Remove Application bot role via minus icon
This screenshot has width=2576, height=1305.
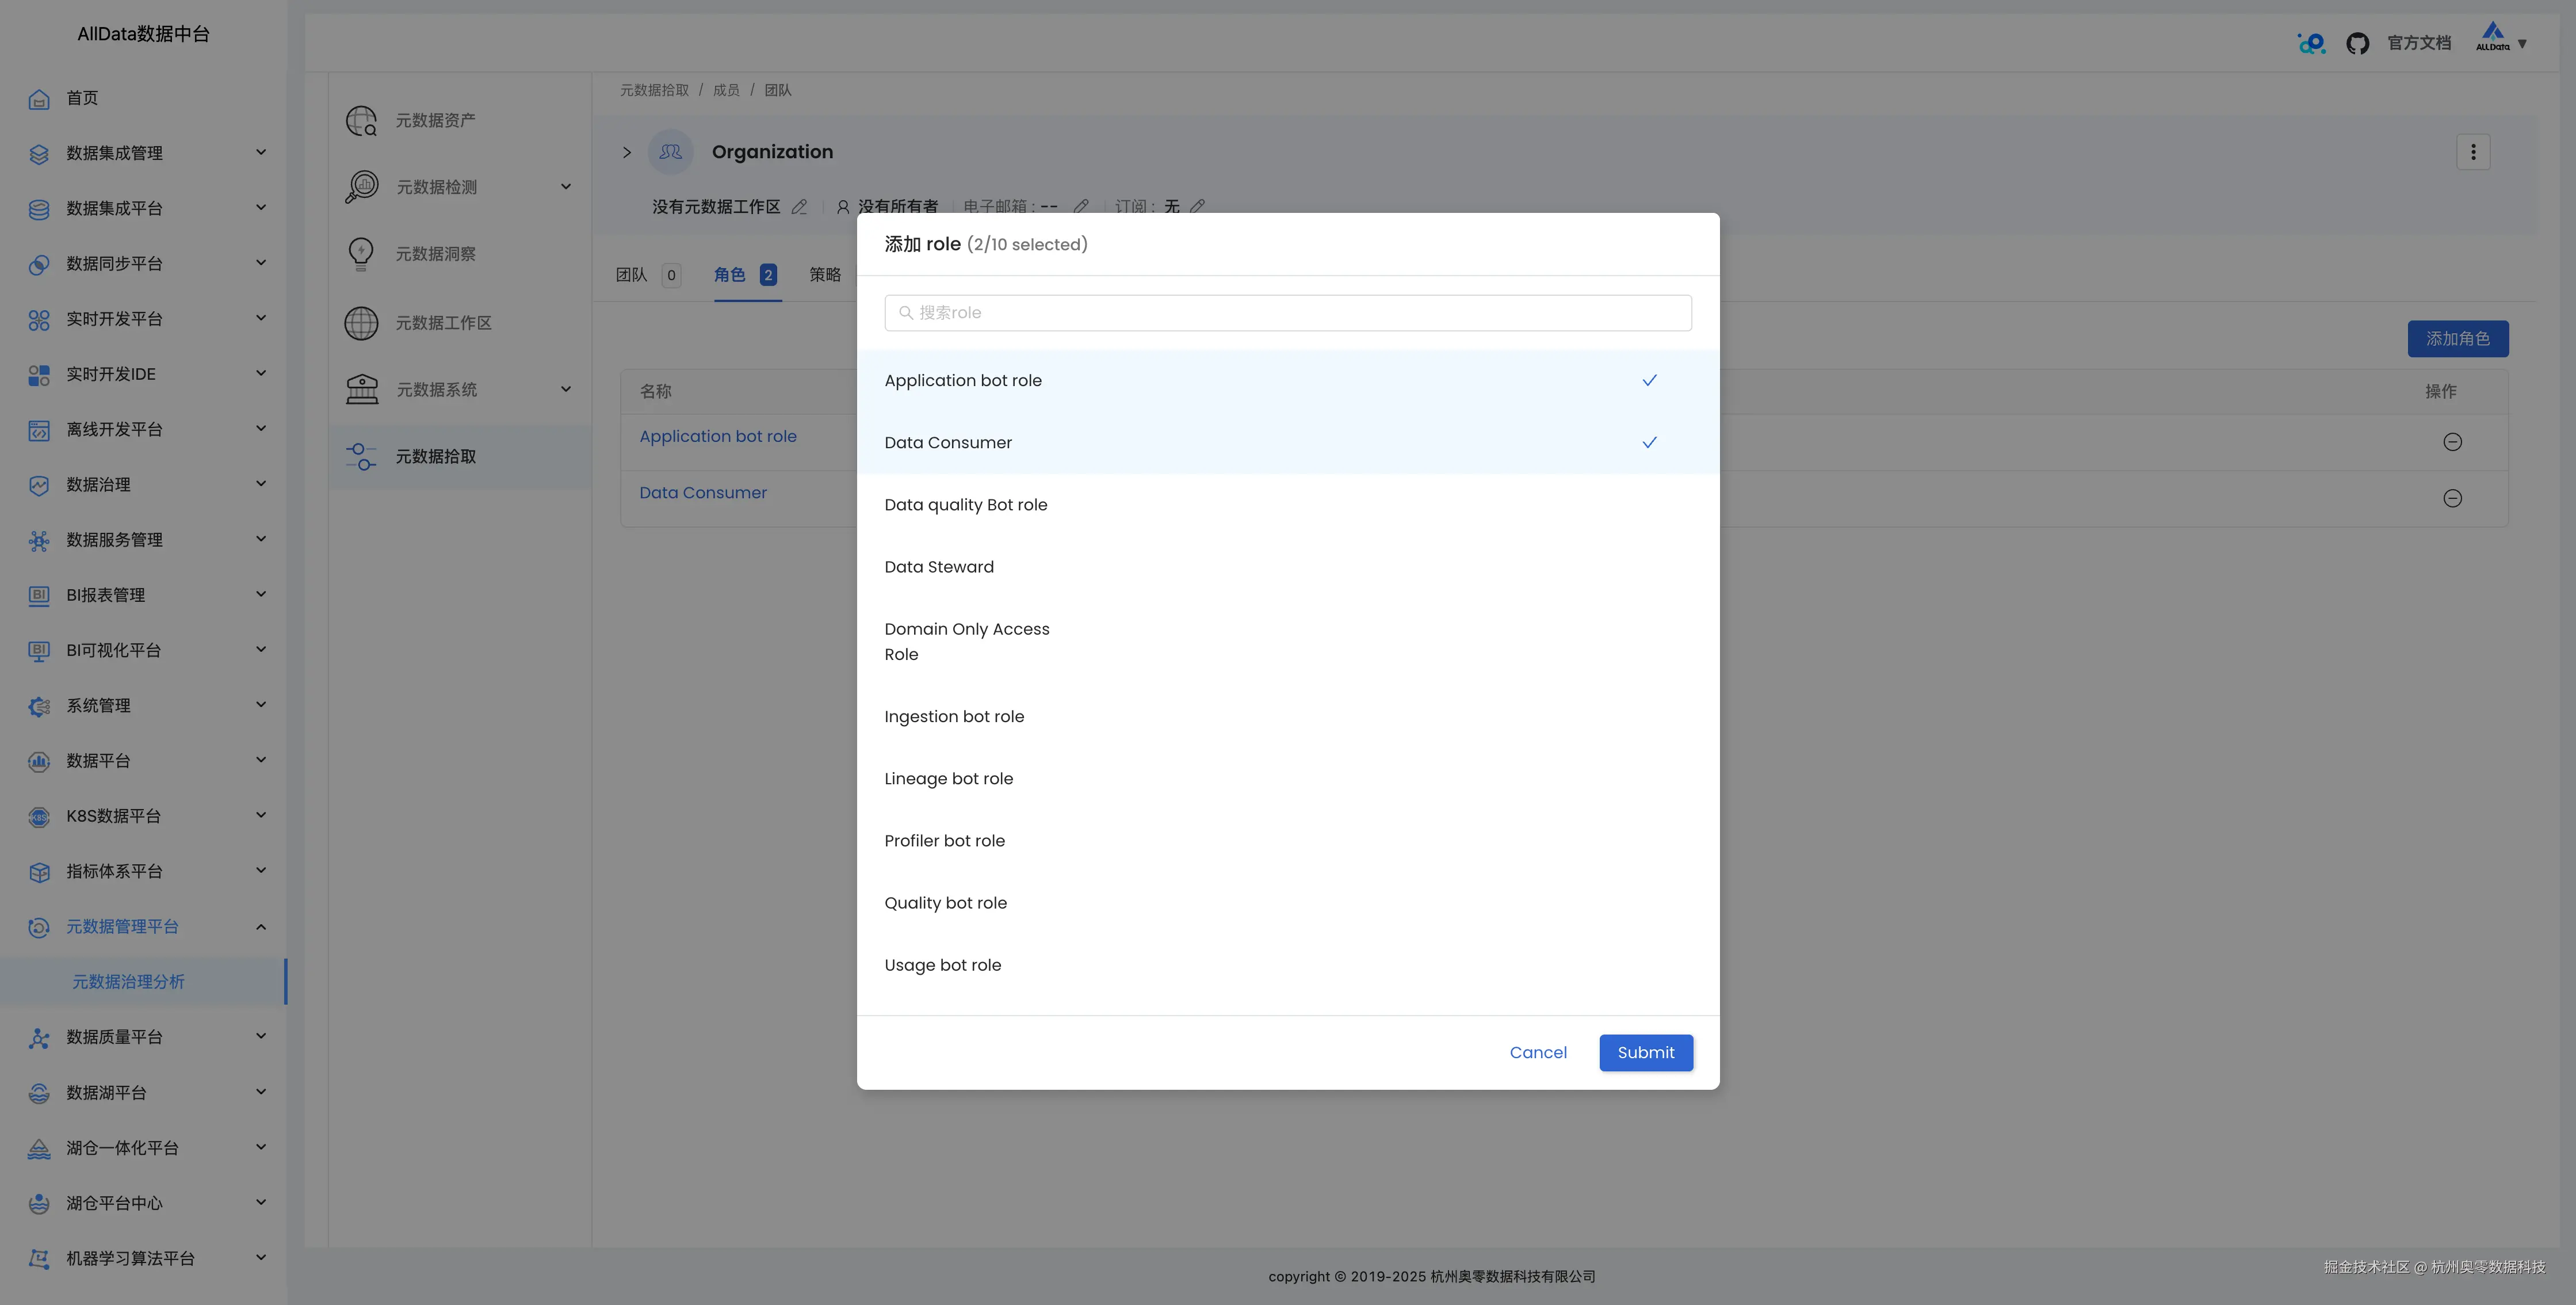click(x=2452, y=442)
